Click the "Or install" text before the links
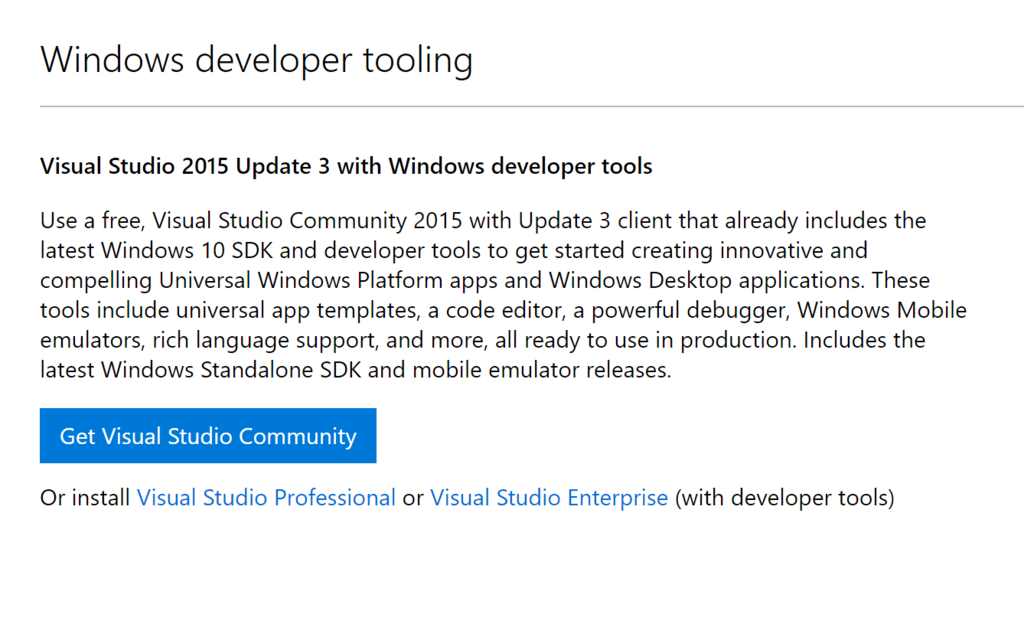 pos(85,497)
